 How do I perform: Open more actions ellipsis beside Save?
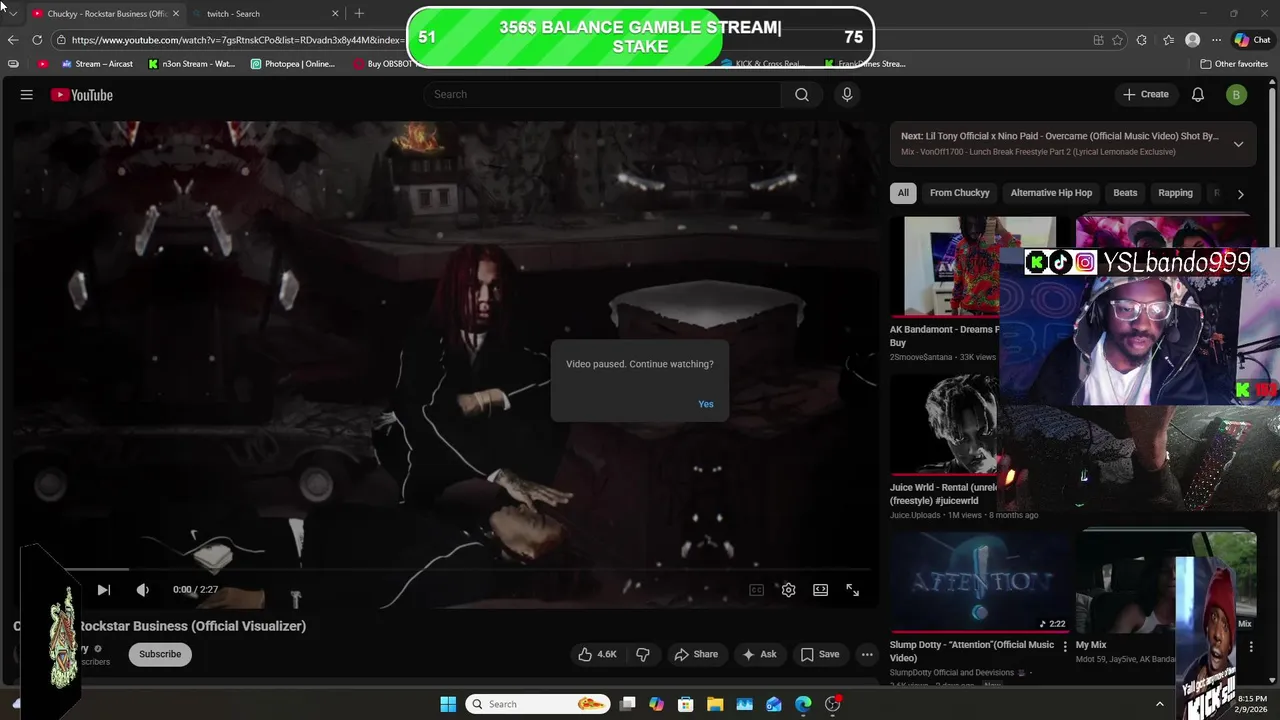coord(867,654)
